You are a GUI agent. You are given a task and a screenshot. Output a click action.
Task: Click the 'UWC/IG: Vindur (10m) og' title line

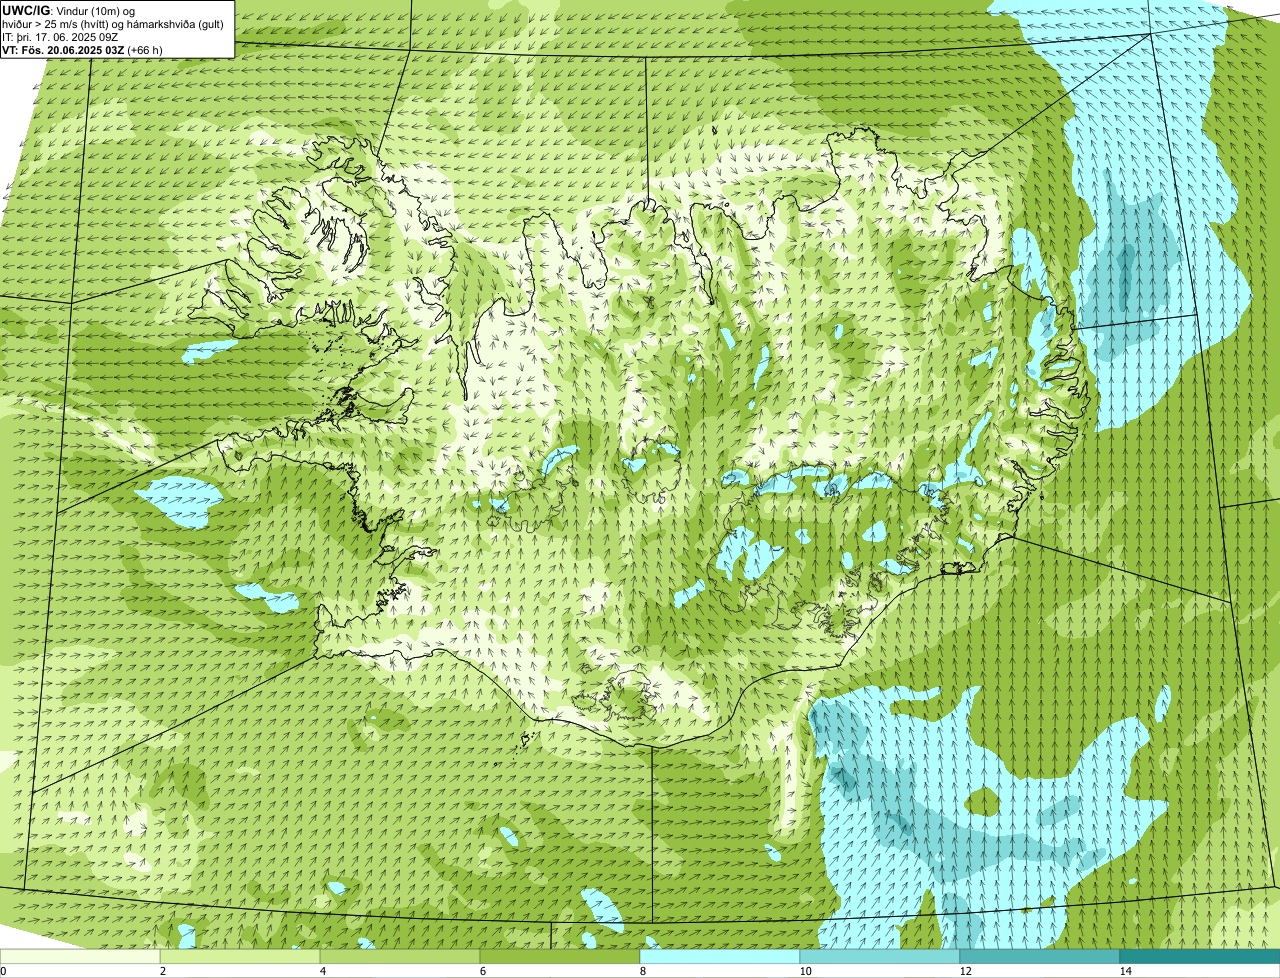tap(69, 11)
